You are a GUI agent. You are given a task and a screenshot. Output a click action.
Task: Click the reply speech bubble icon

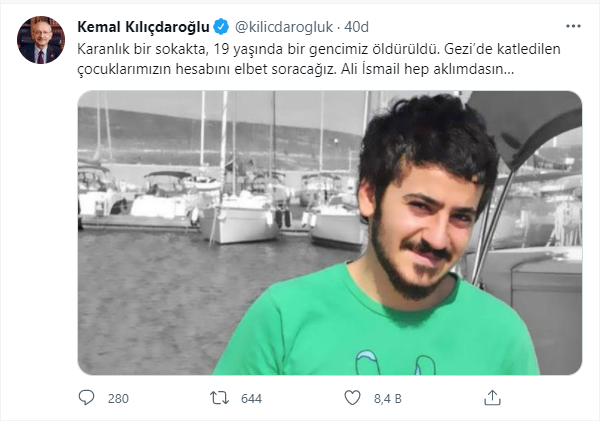click(x=86, y=398)
